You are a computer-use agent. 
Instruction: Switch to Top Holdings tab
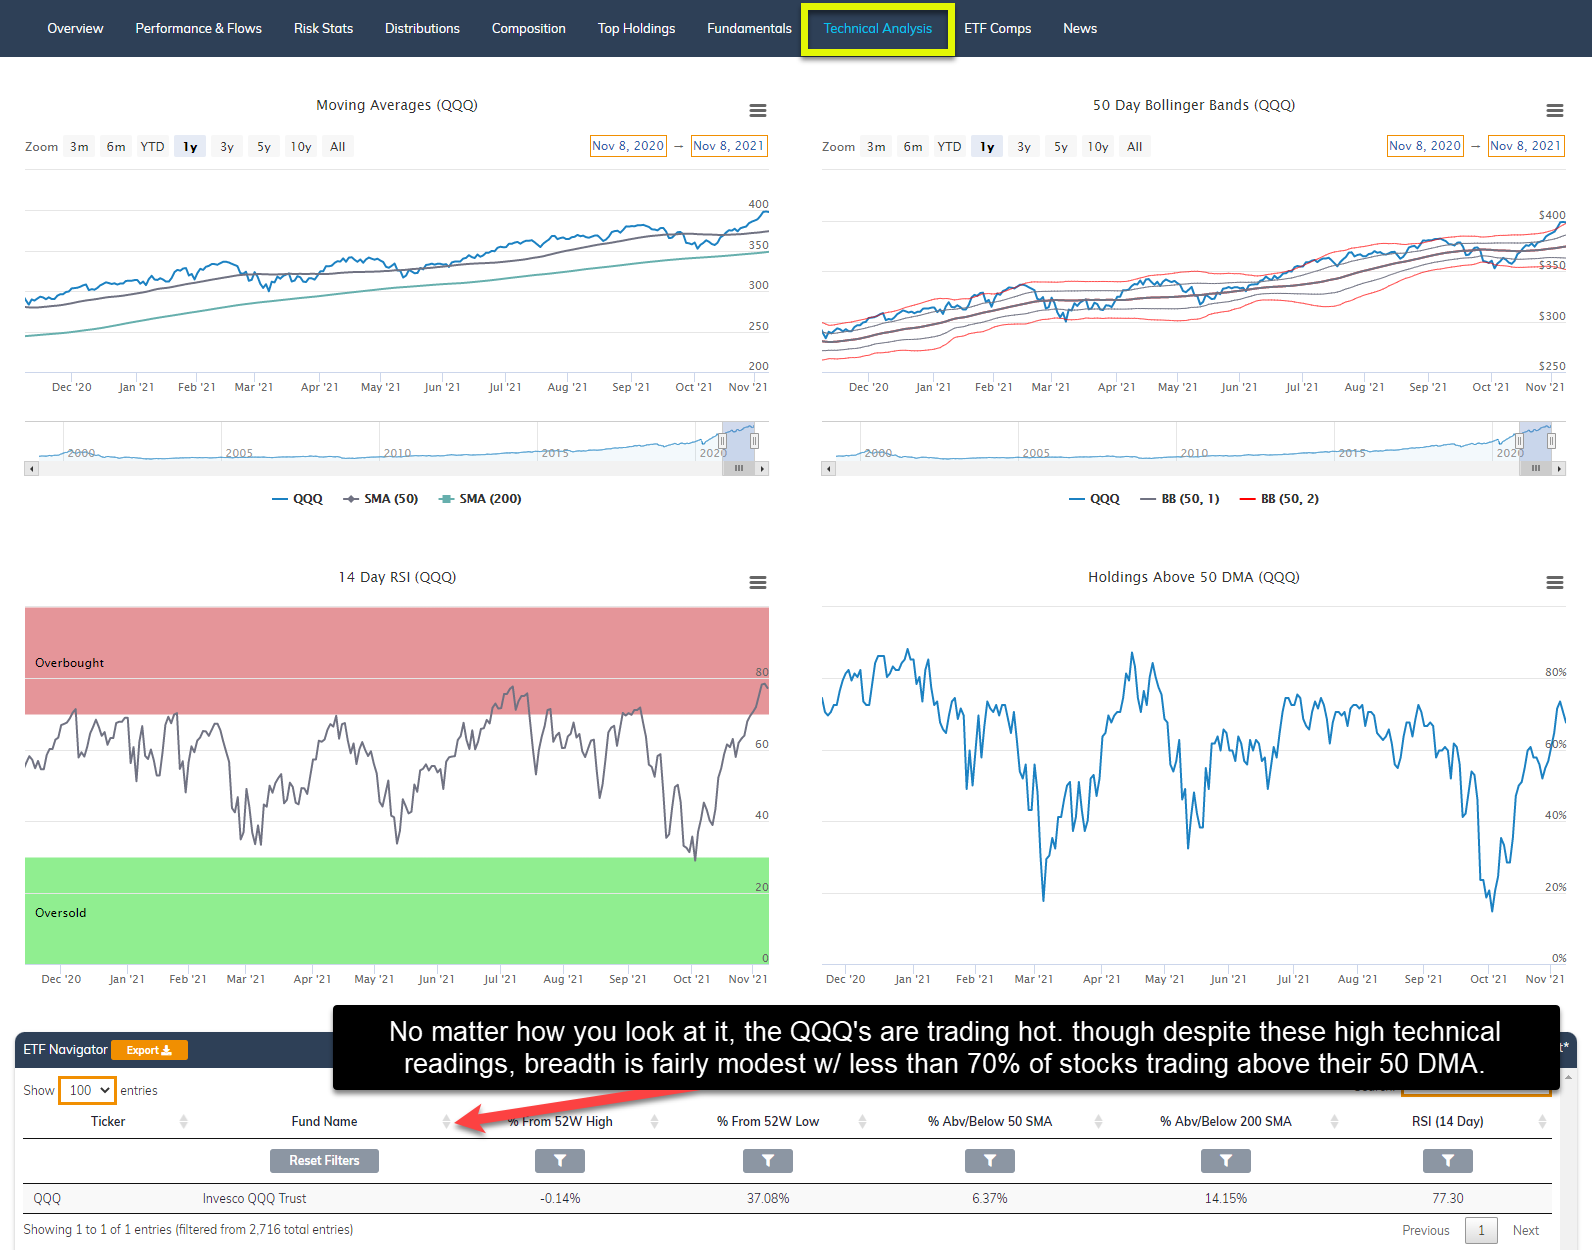click(x=637, y=28)
